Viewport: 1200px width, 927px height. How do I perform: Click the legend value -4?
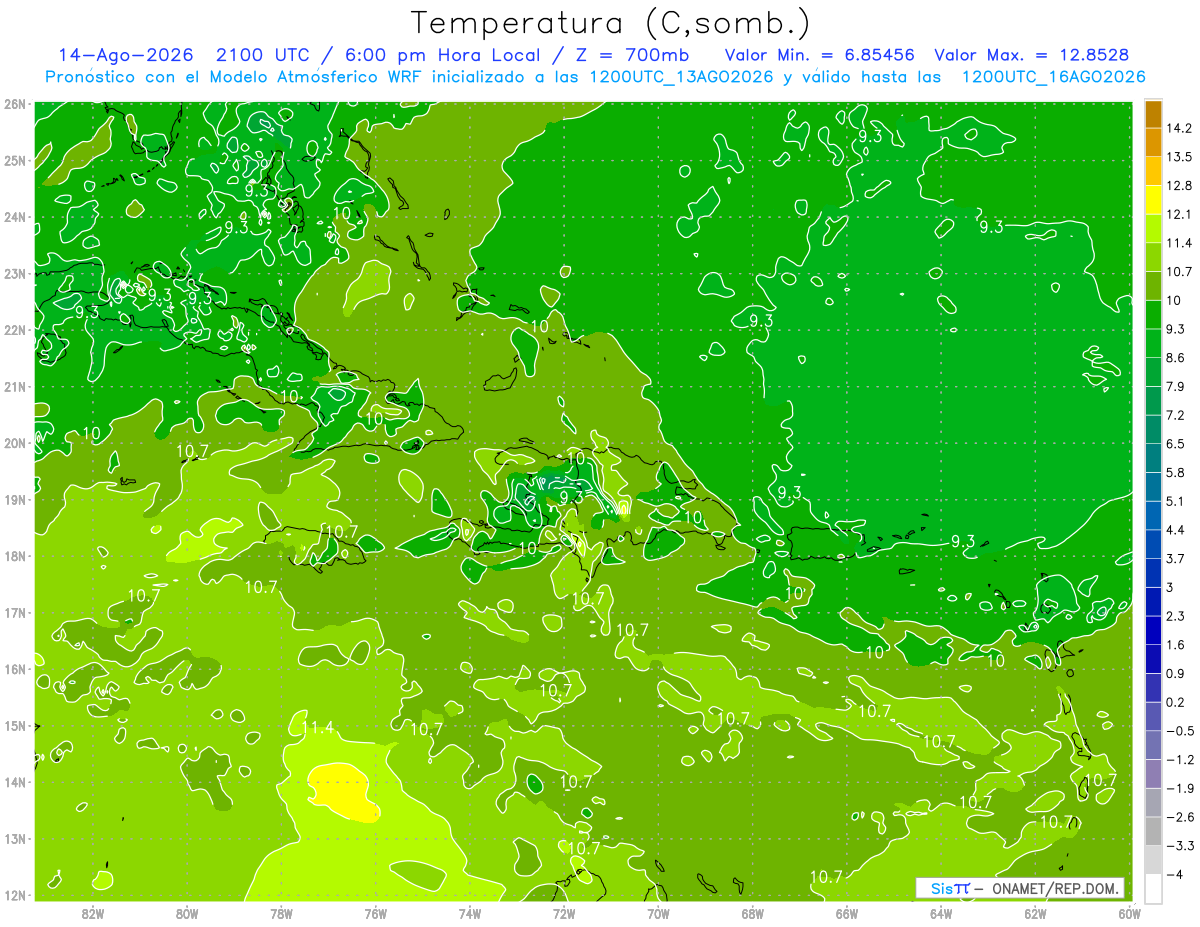pos(1173,875)
